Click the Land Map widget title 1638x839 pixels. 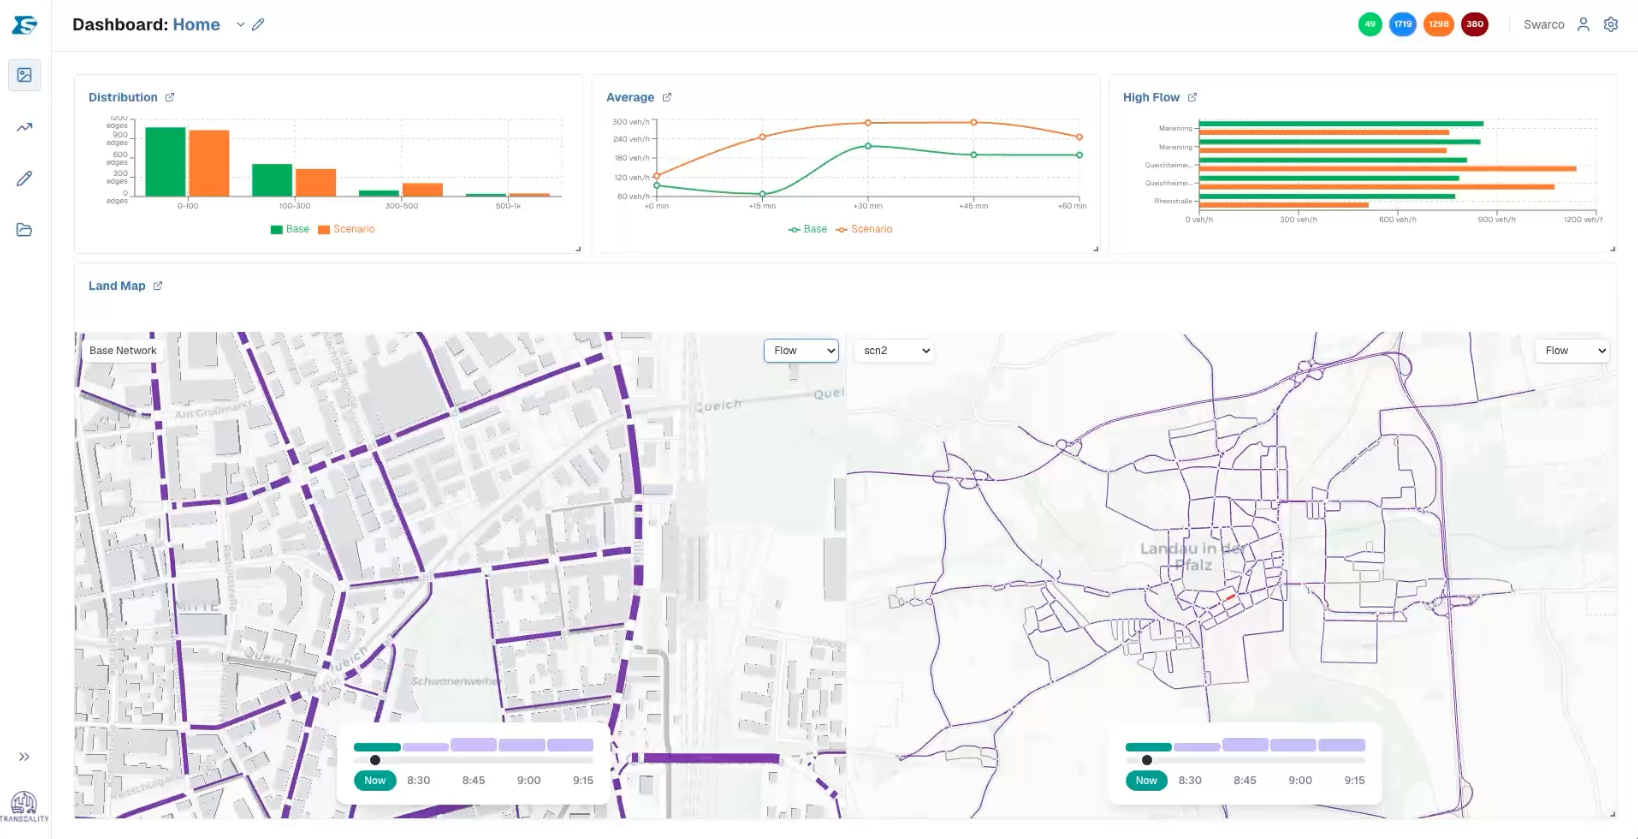tap(117, 286)
